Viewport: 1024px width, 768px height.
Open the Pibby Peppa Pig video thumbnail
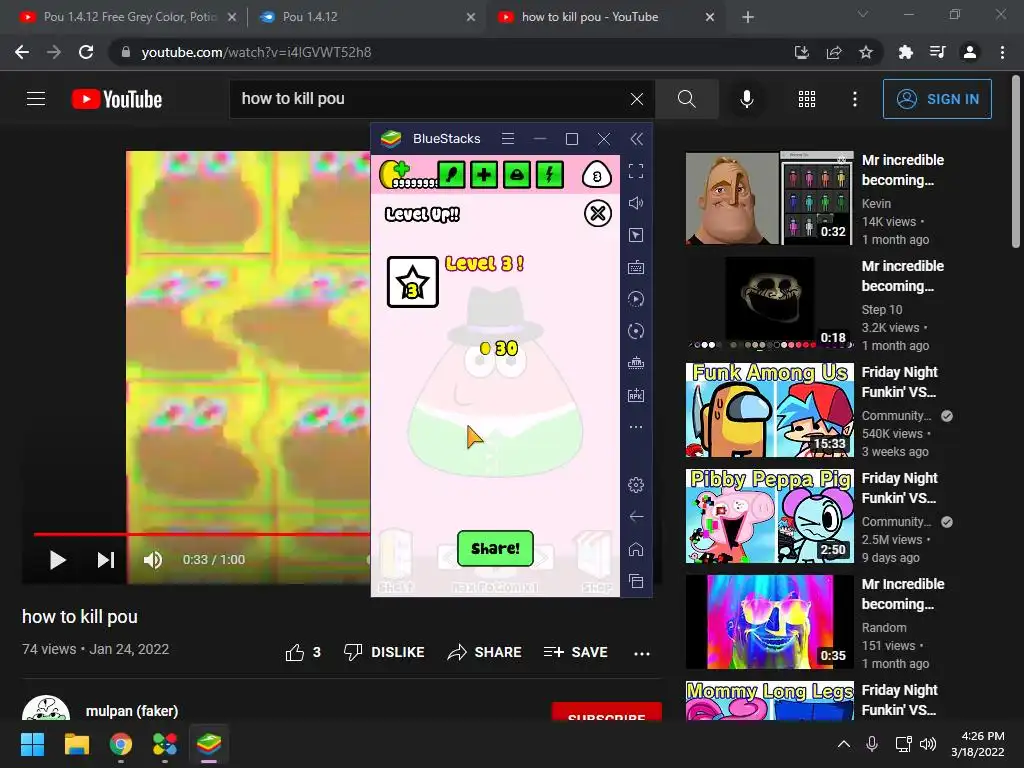pyautogui.click(x=769, y=516)
